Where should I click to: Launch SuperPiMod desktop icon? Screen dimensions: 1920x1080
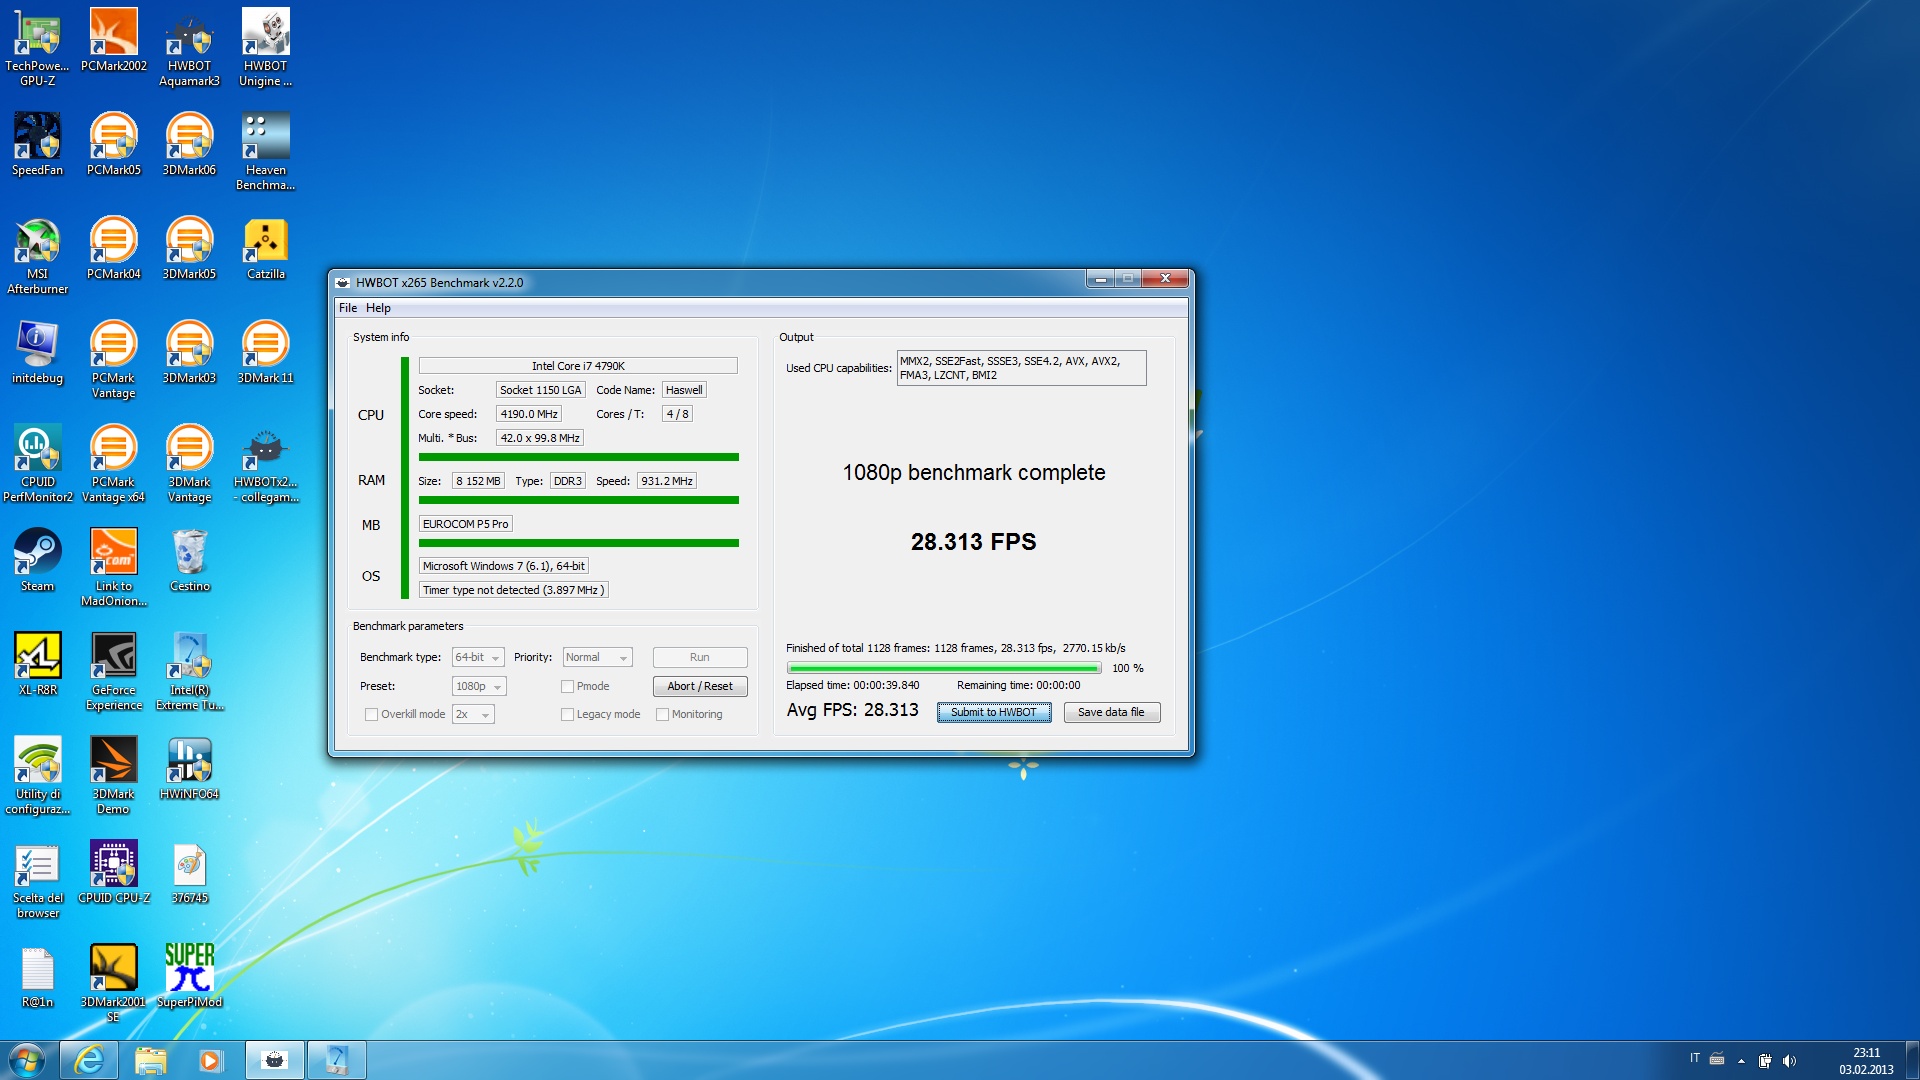(x=189, y=976)
